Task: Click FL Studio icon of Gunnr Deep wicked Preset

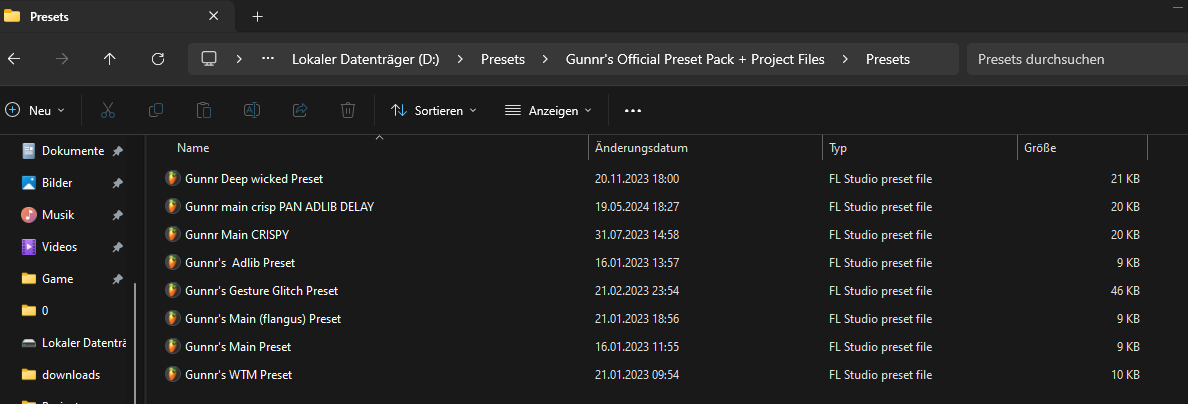Action: click(173, 178)
